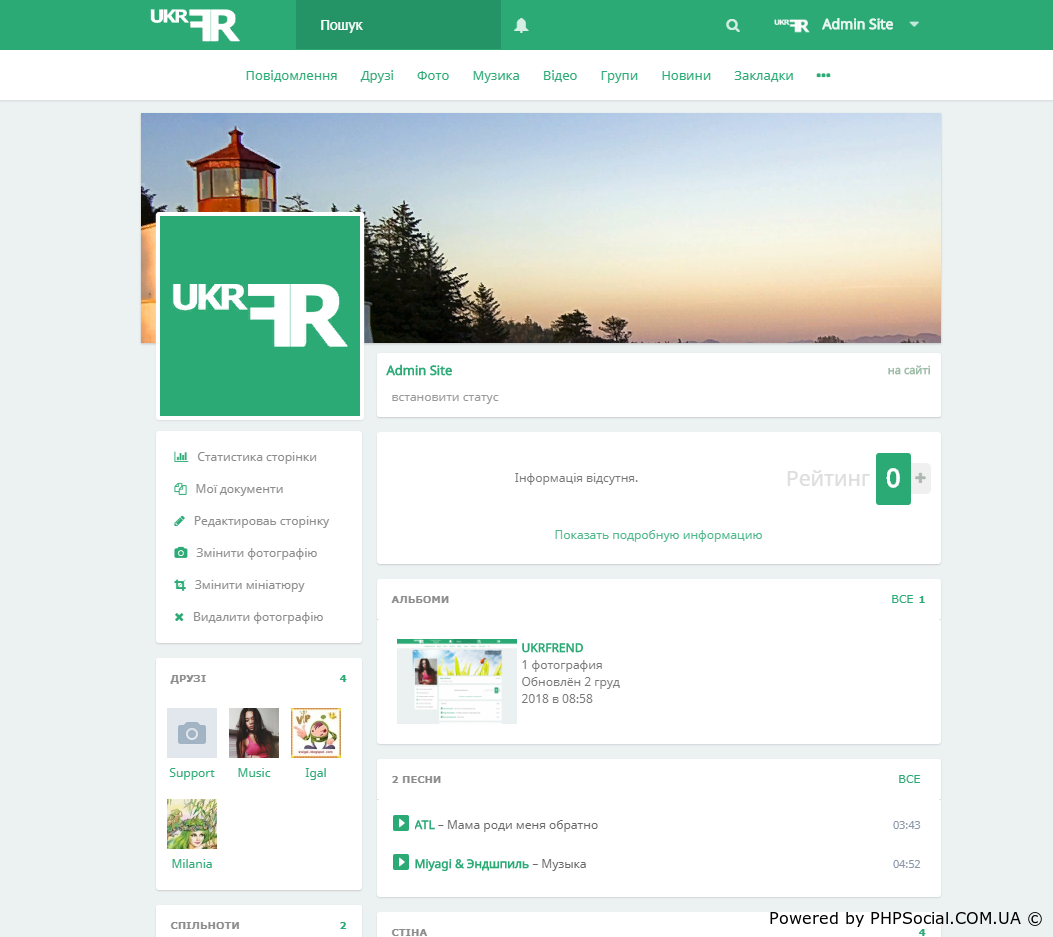This screenshot has width=1053, height=937.
Task: Open the Закладки bookmarks menu item
Action: 763,75
